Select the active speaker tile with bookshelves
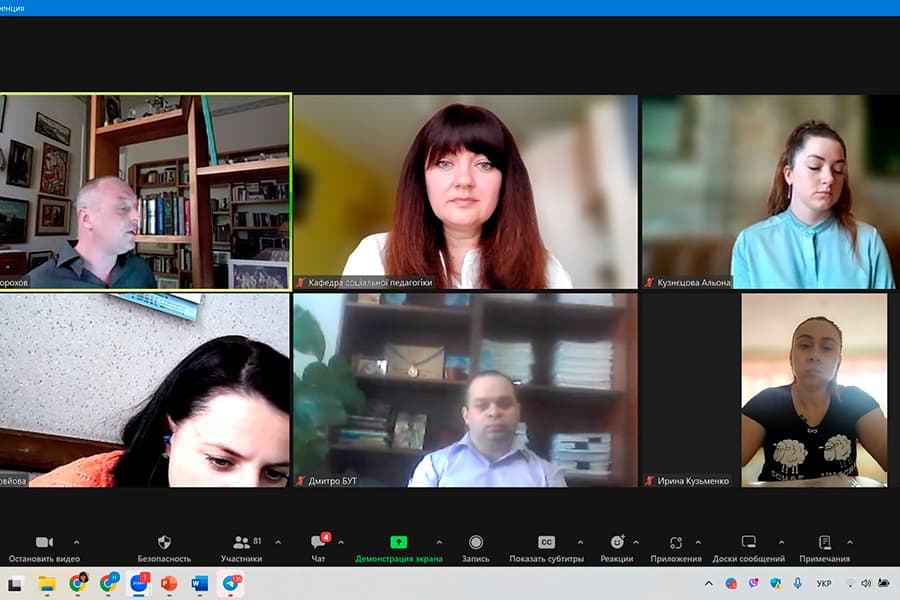Screen dimensions: 900x600 coord(145,192)
